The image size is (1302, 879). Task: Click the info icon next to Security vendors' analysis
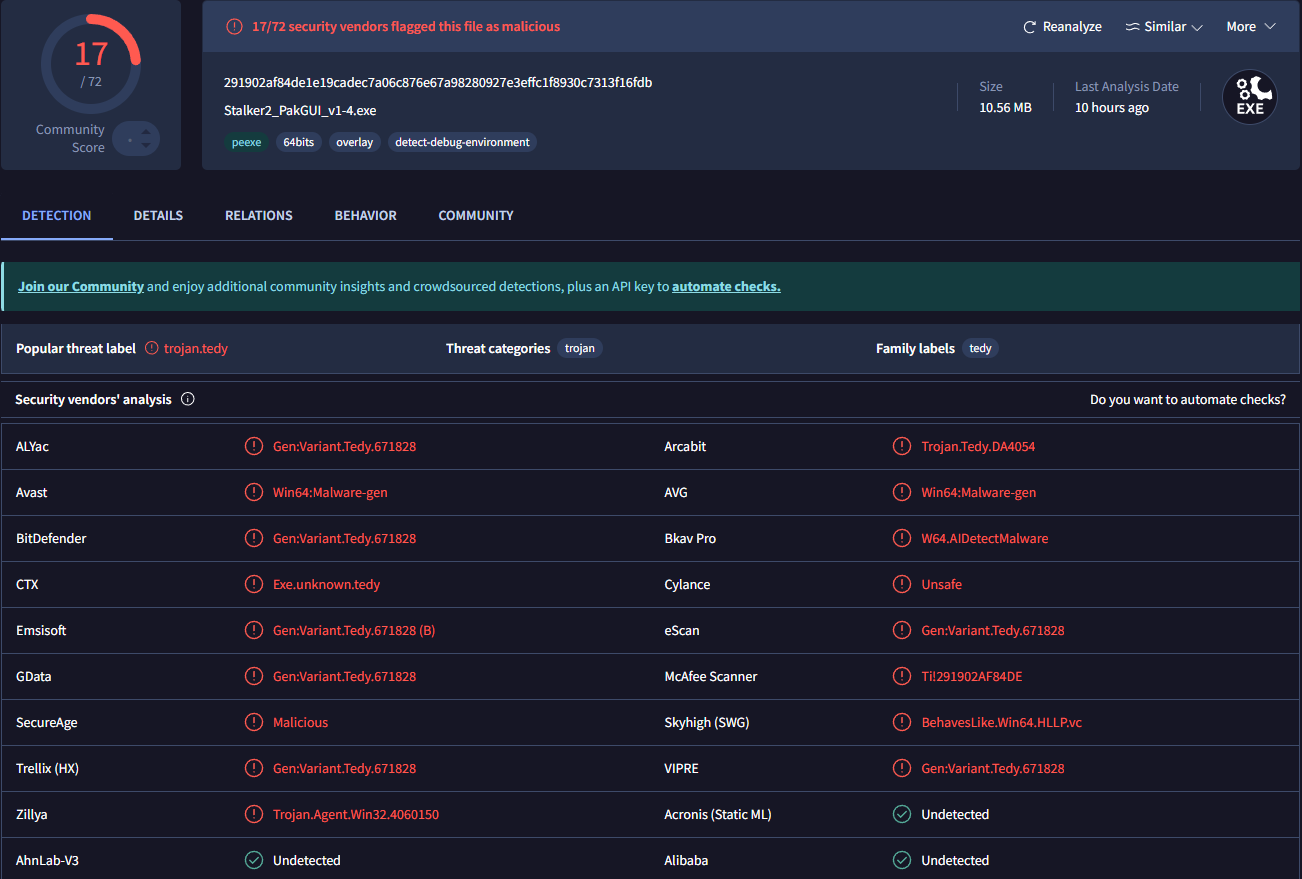click(187, 399)
